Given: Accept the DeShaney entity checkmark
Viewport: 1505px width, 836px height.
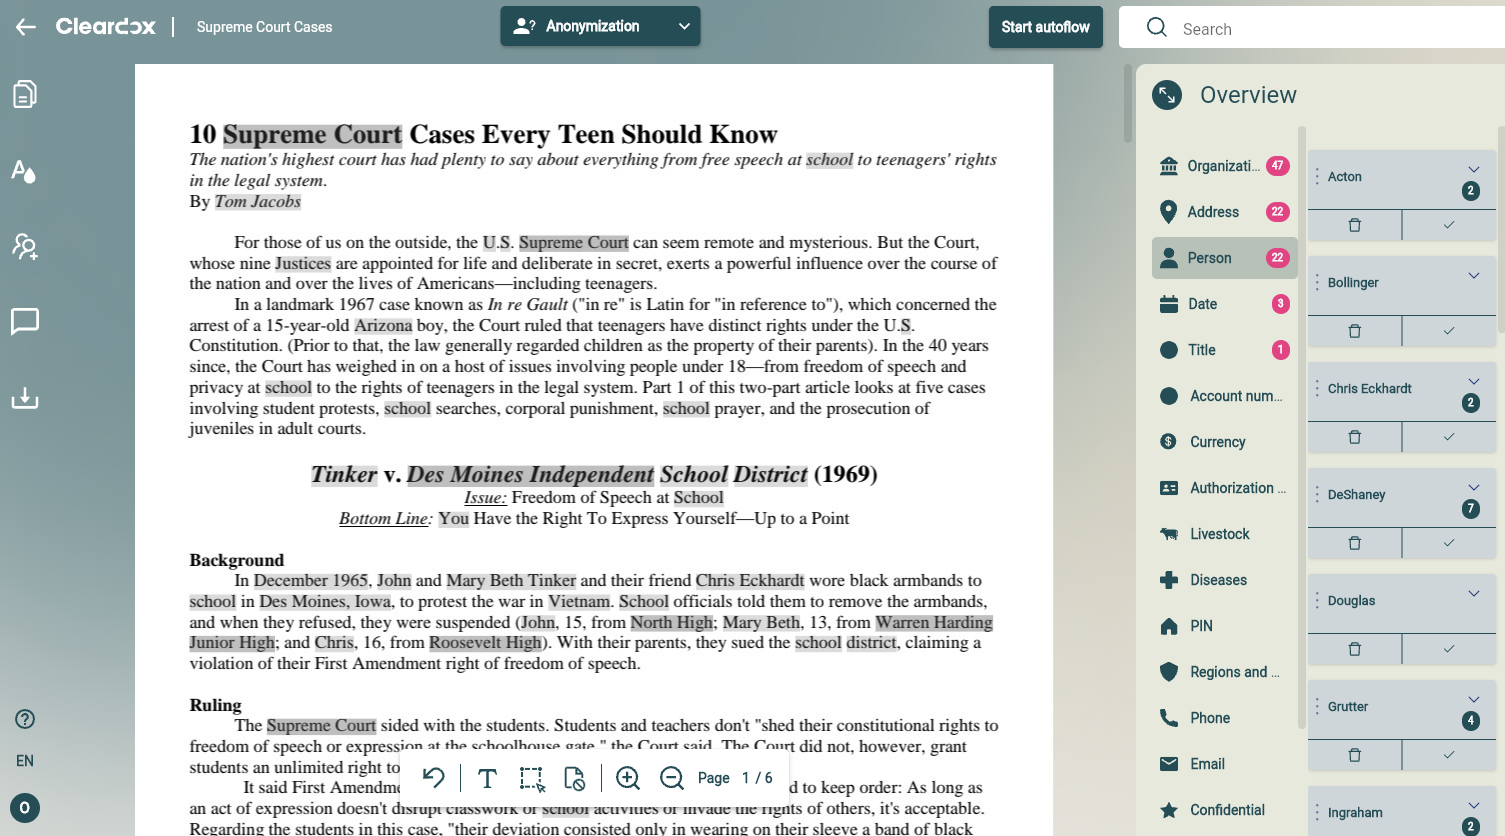Looking at the screenshot, I should 1449,543.
